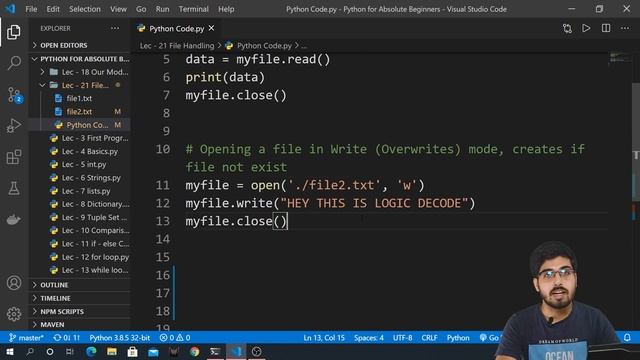
Task: Expand the Timeline section
Action: [80, 298]
